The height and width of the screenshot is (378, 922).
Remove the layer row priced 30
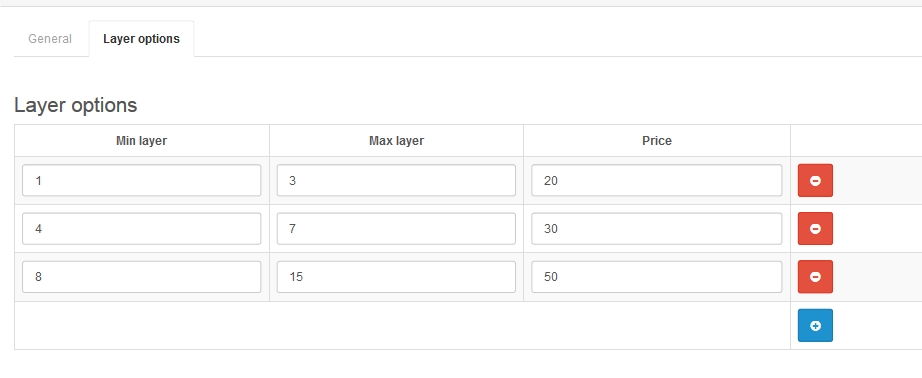tap(815, 229)
